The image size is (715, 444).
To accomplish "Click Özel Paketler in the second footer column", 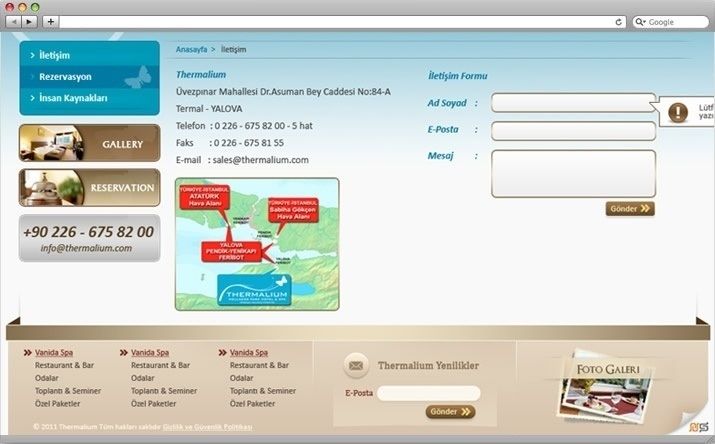I will click(x=154, y=403).
